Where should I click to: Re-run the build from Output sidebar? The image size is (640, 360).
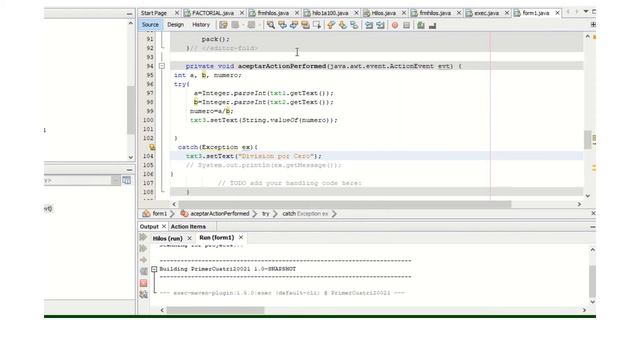pyautogui.click(x=143, y=237)
